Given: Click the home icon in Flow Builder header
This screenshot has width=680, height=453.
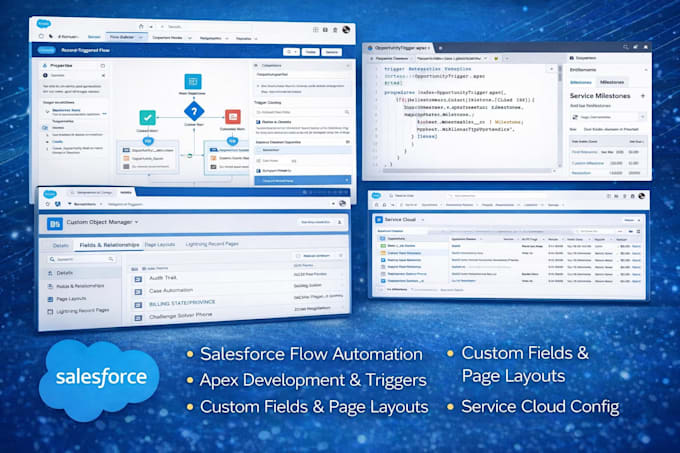Looking at the screenshot, I should (x=141, y=26).
